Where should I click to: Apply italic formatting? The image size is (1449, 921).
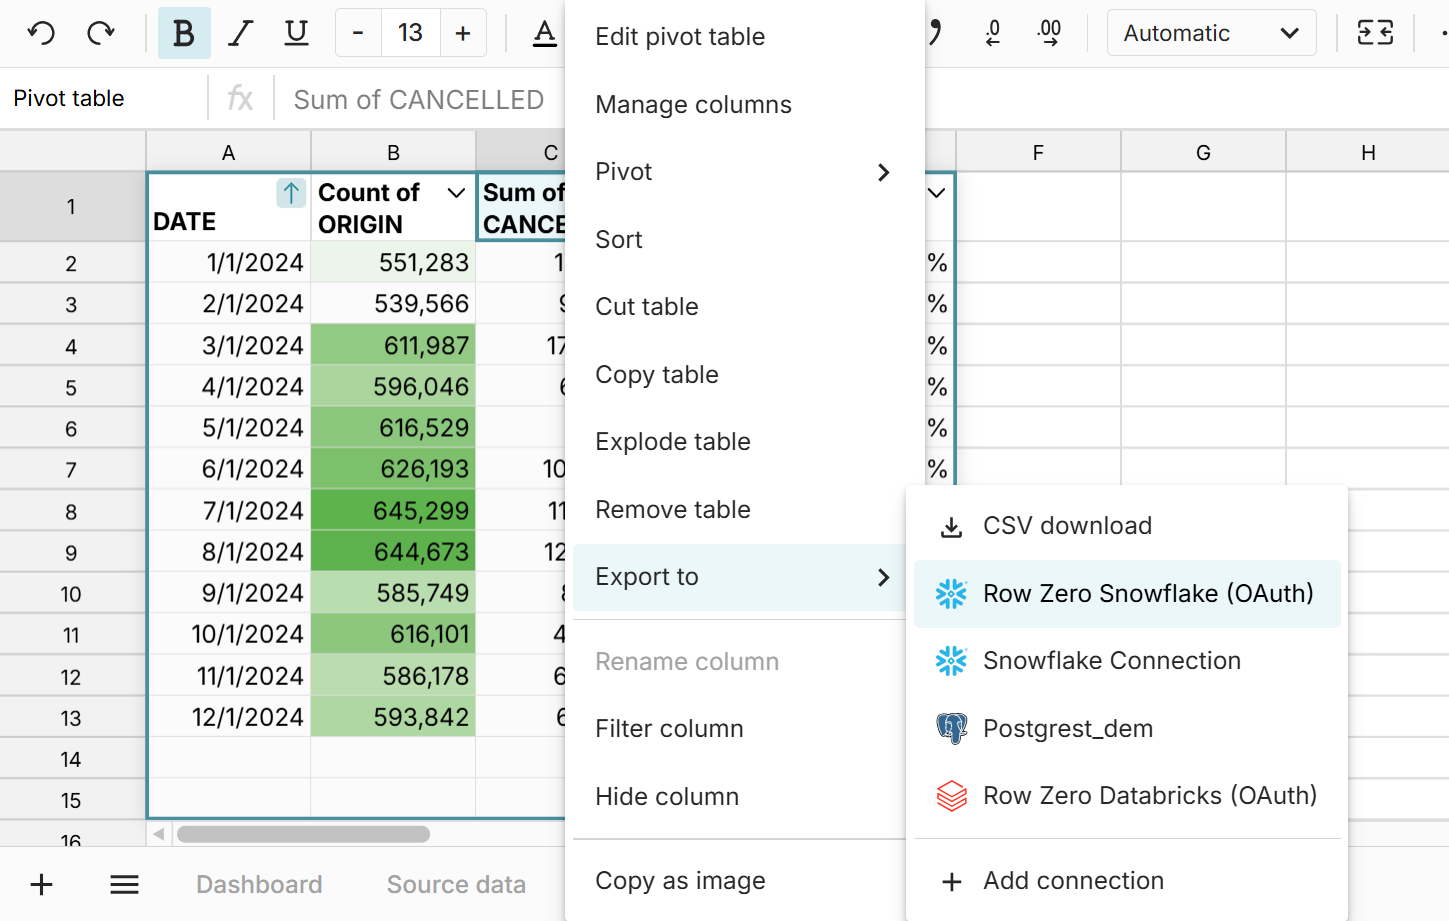[240, 32]
